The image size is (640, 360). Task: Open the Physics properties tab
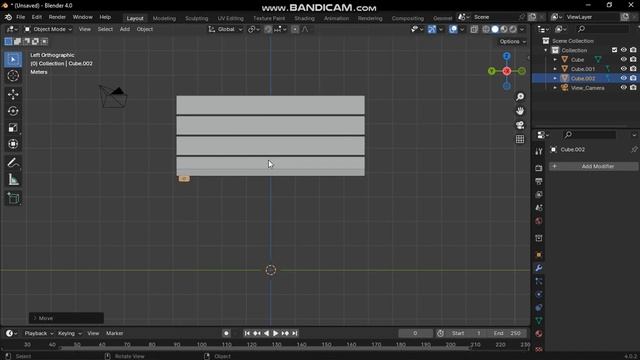point(539,294)
